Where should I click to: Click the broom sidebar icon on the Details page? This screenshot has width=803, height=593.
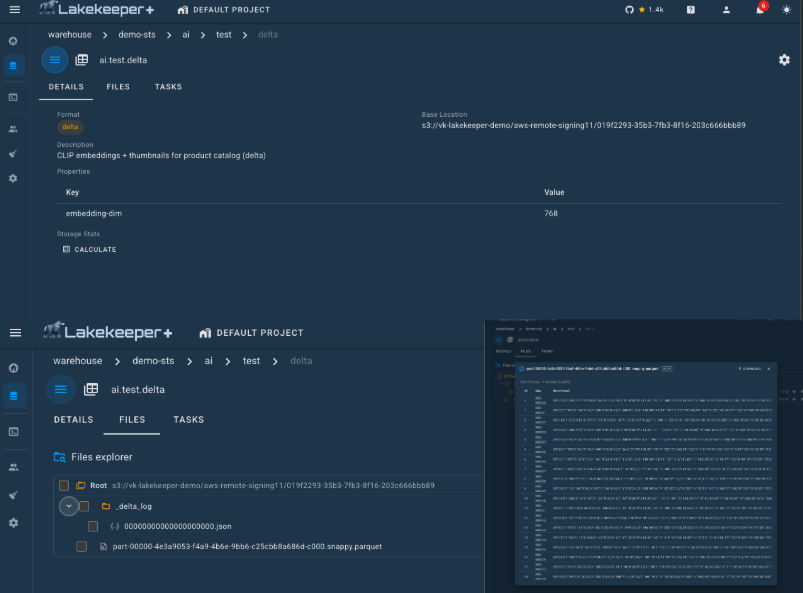click(x=13, y=154)
